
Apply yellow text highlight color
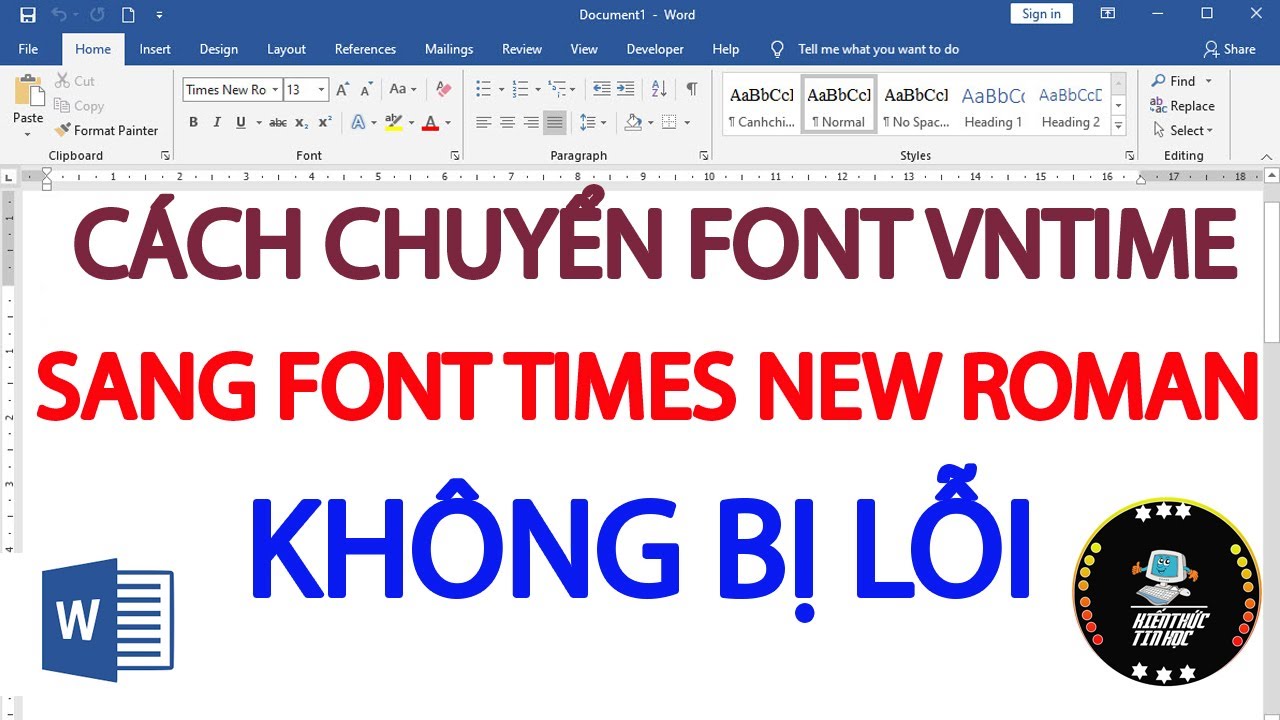tap(393, 122)
